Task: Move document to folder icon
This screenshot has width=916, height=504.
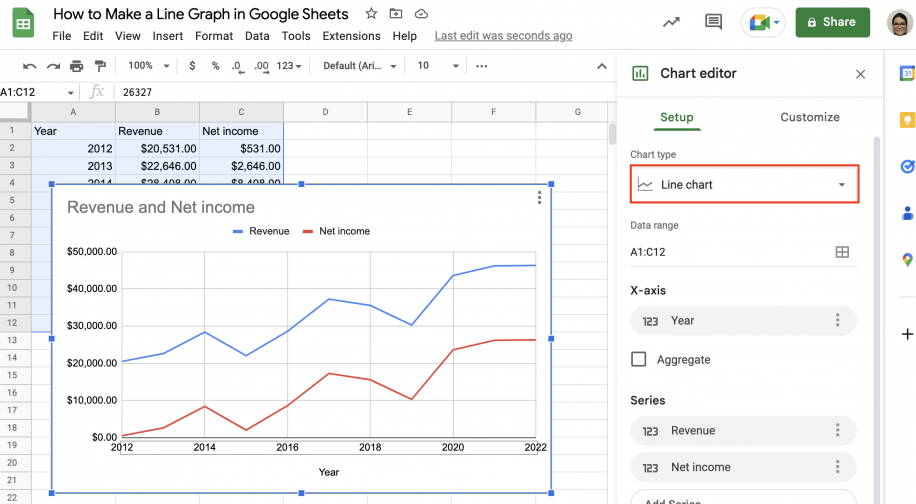Action: click(396, 13)
